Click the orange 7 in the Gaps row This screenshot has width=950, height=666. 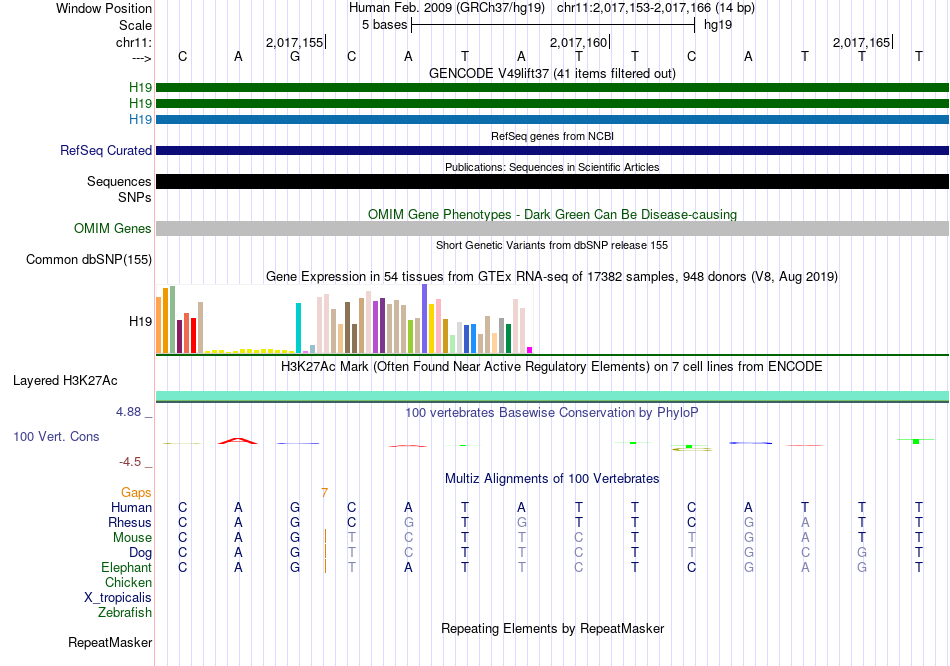pyautogui.click(x=325, y=492)
